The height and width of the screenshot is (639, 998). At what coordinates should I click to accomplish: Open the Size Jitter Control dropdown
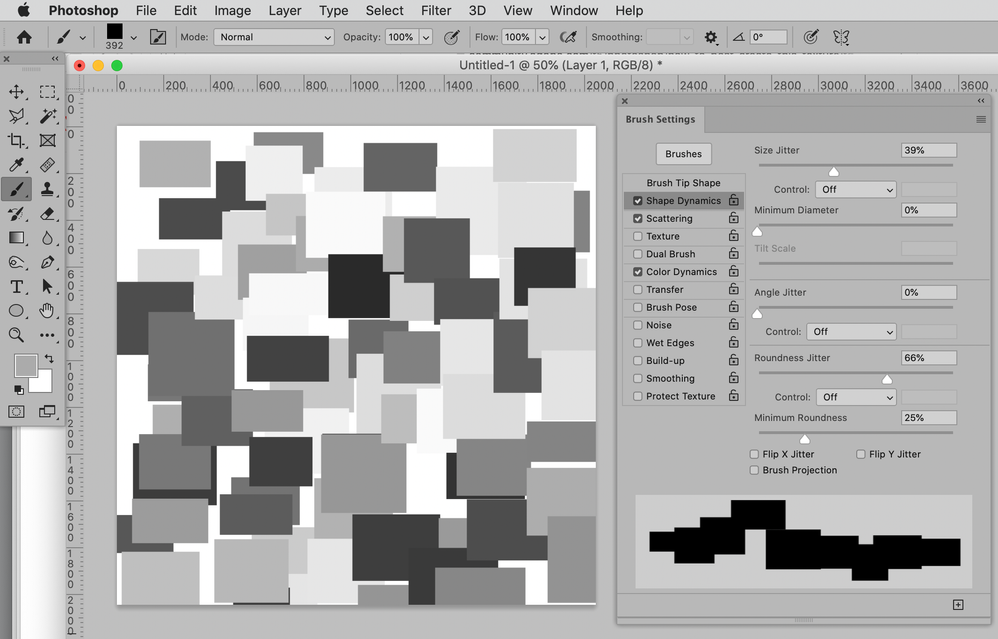[x=855, y=189]
